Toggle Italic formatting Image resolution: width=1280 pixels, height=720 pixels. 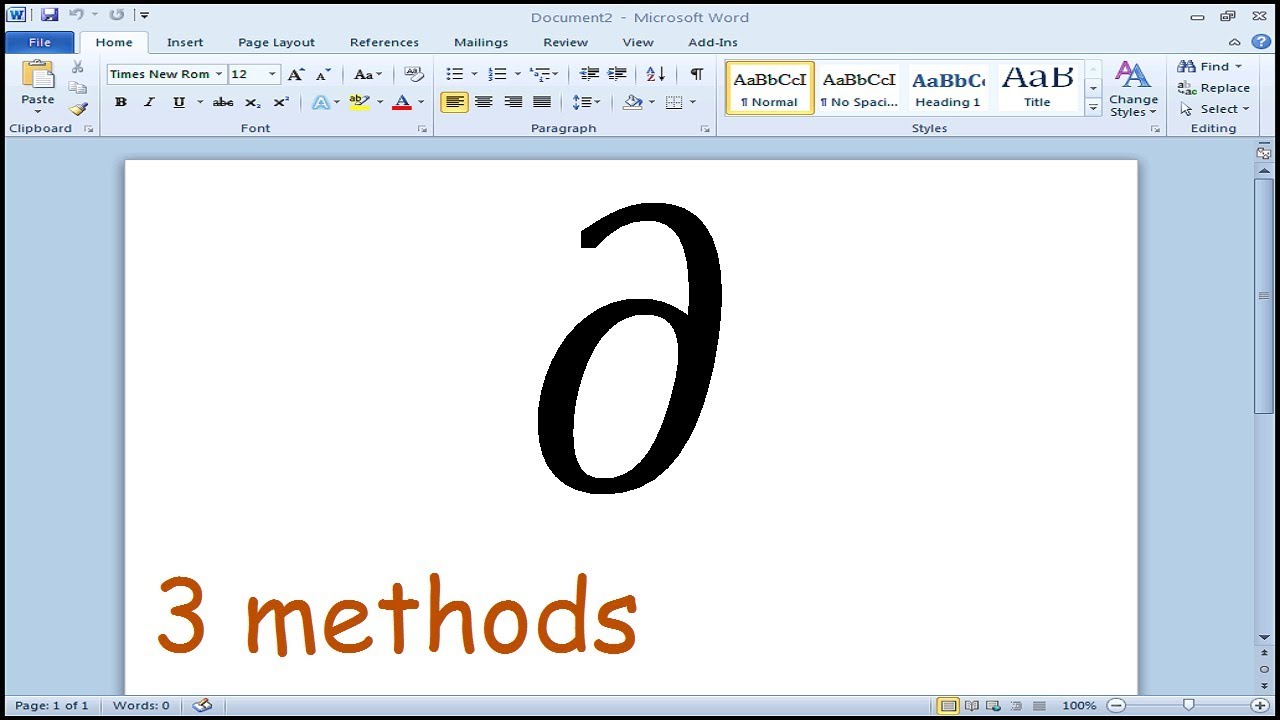pos(149,102)
